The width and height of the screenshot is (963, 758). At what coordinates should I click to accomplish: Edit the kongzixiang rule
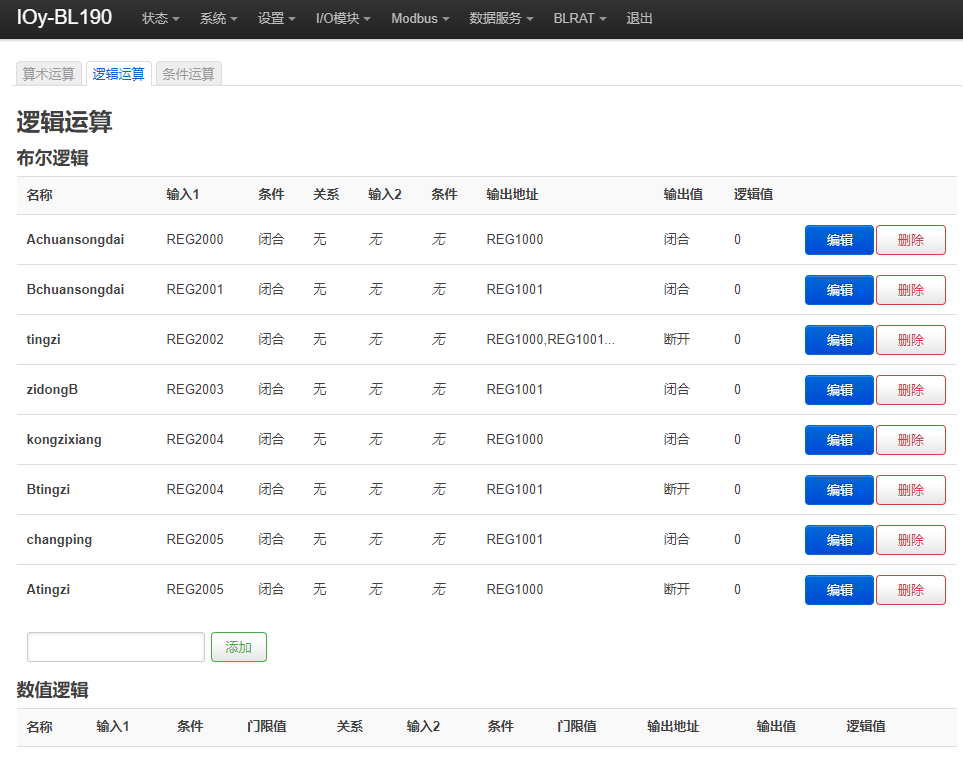point(839,440)
